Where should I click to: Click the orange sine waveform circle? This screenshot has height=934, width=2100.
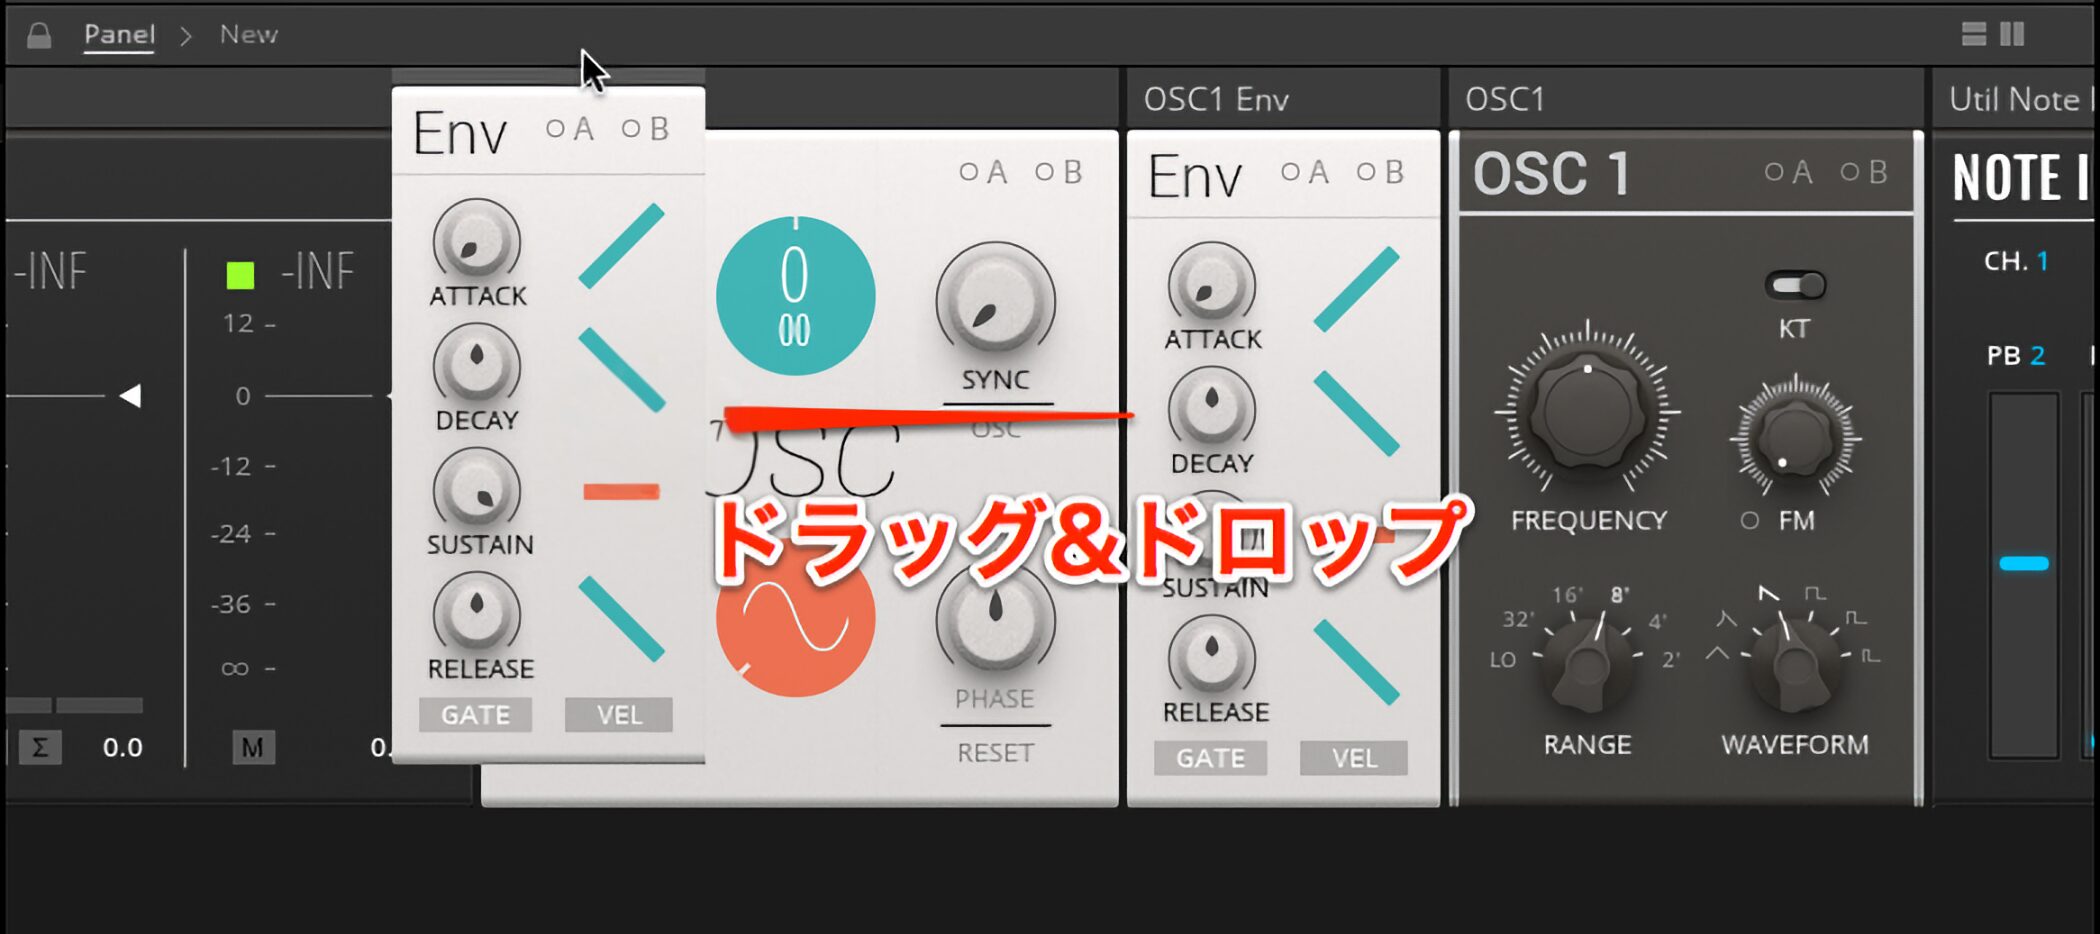795,617
